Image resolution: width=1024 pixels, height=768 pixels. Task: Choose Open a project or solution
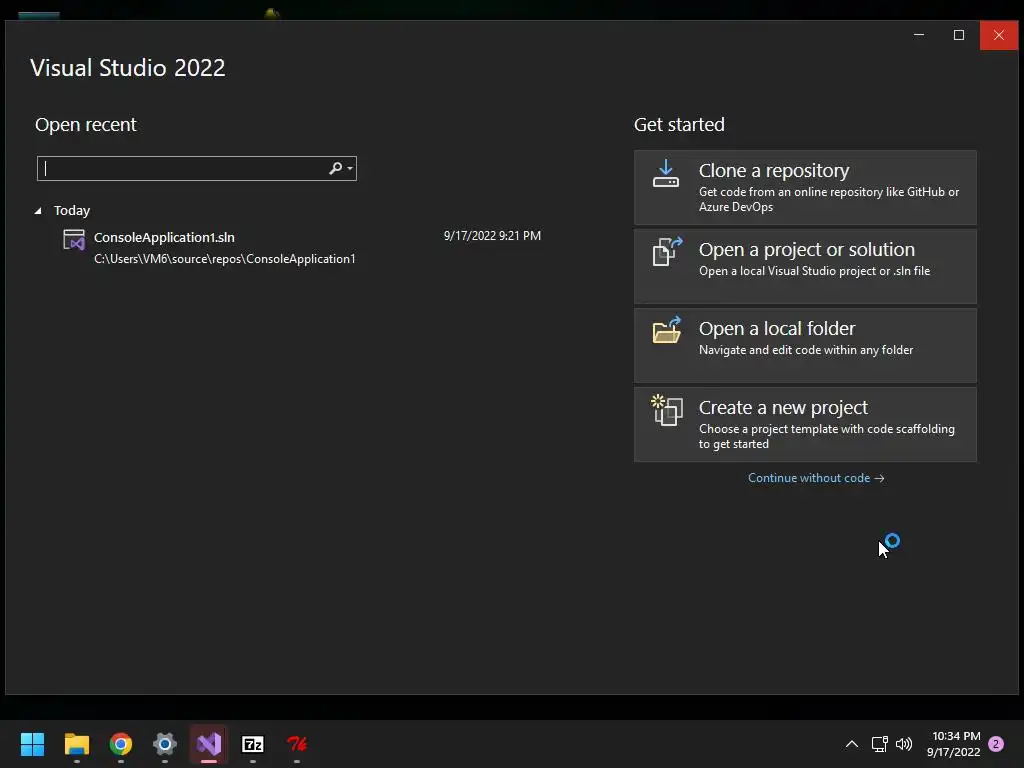[x=805, y=266]
